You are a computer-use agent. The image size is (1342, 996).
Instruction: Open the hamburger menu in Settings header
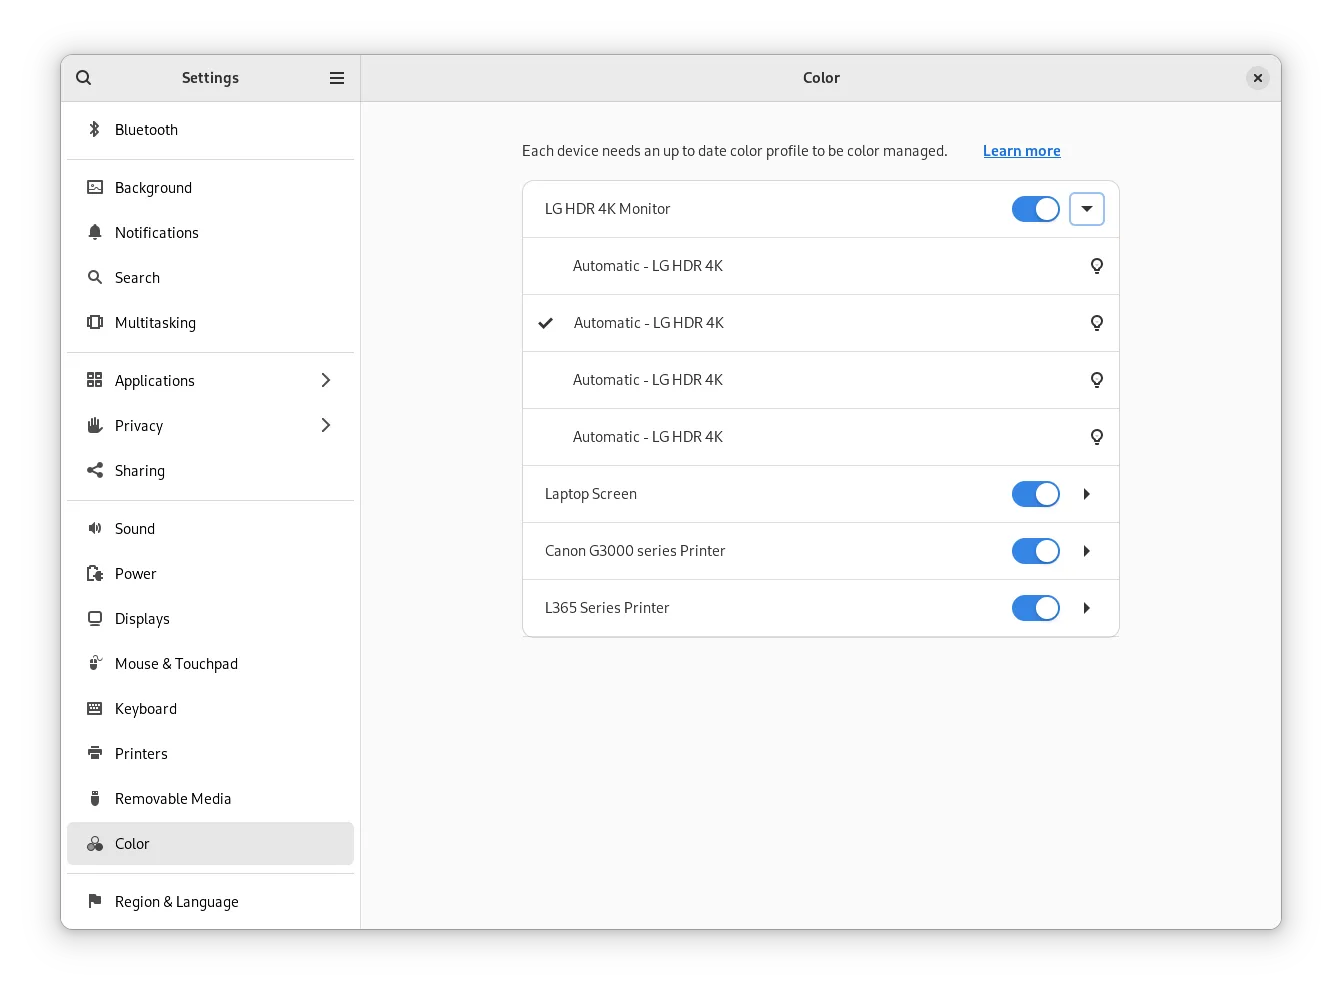point(337,78)
